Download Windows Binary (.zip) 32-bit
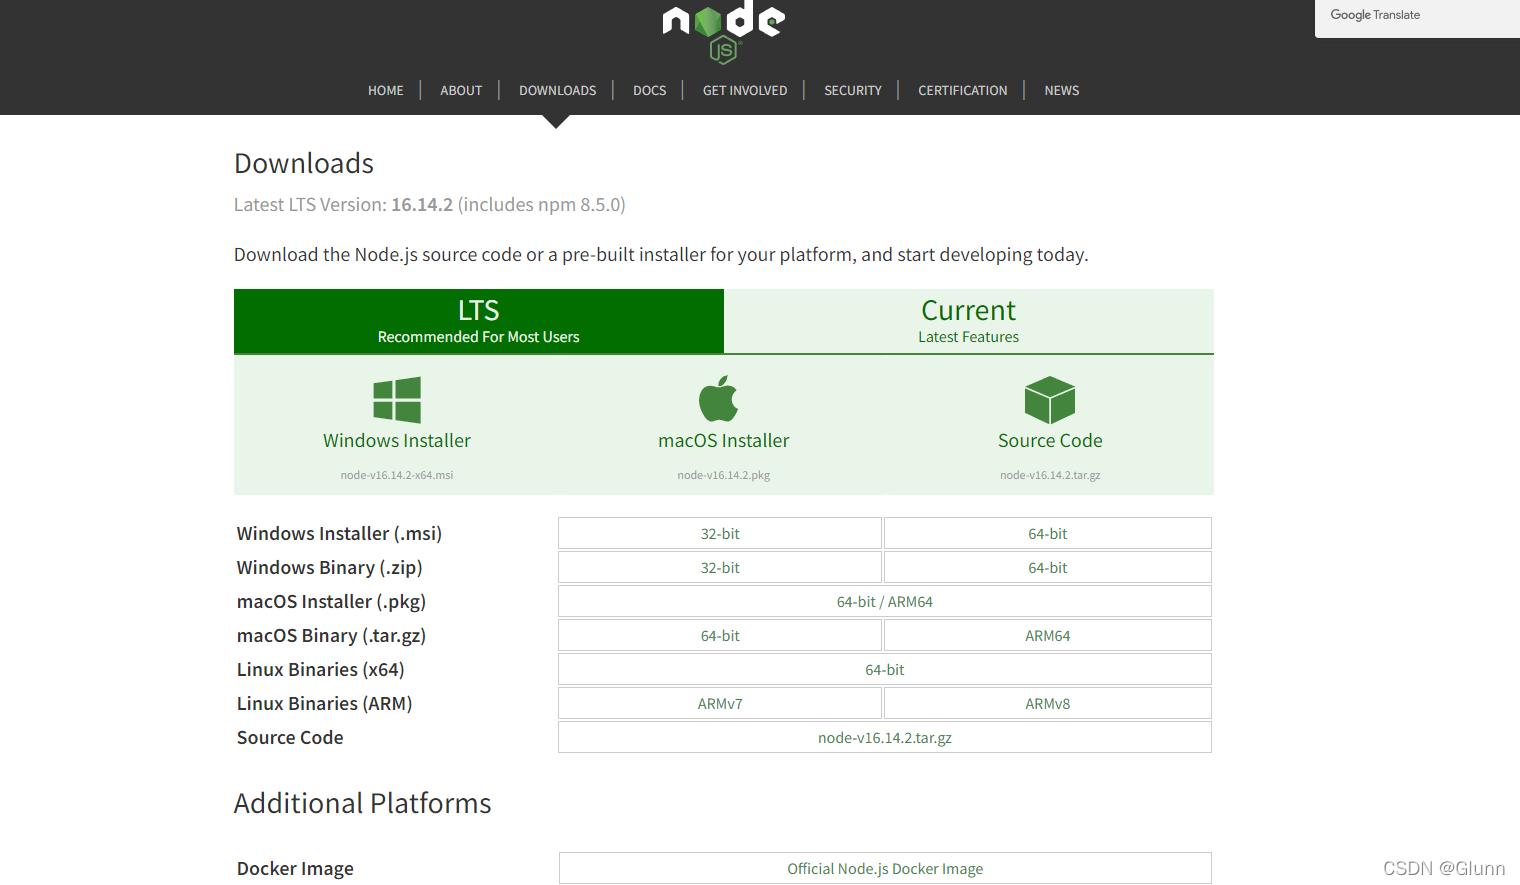 click(x=720, y=567)
